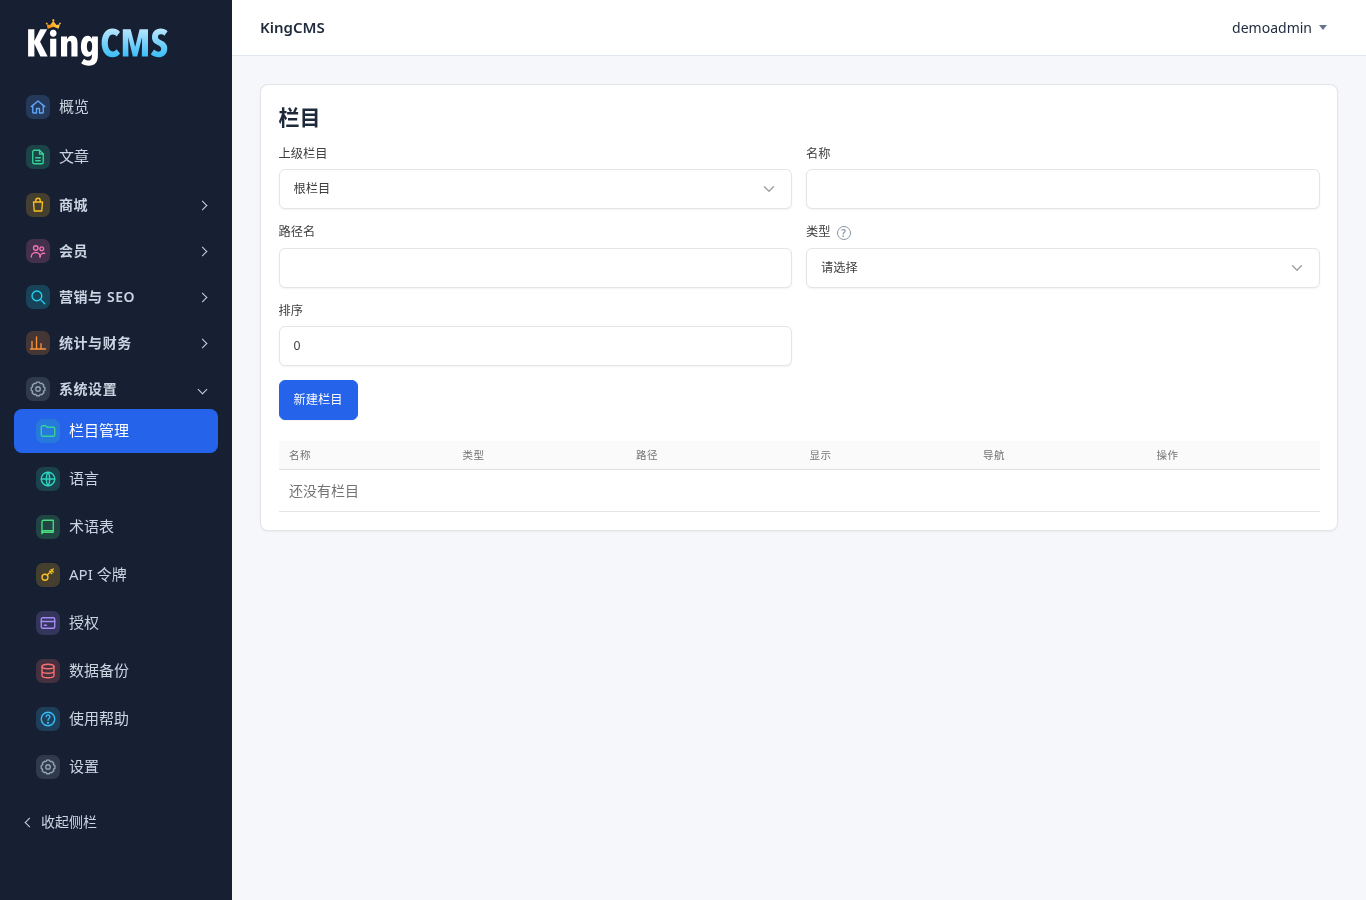Open the 类型 请选择 dropdown

(x=1063, y=268)
